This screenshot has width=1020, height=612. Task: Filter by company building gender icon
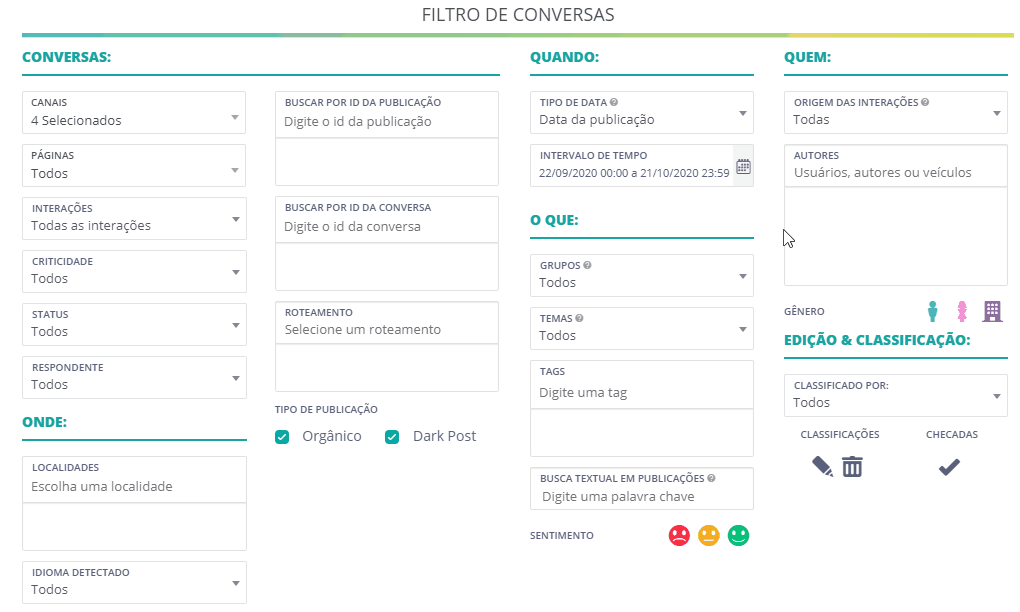click(991, 311)
